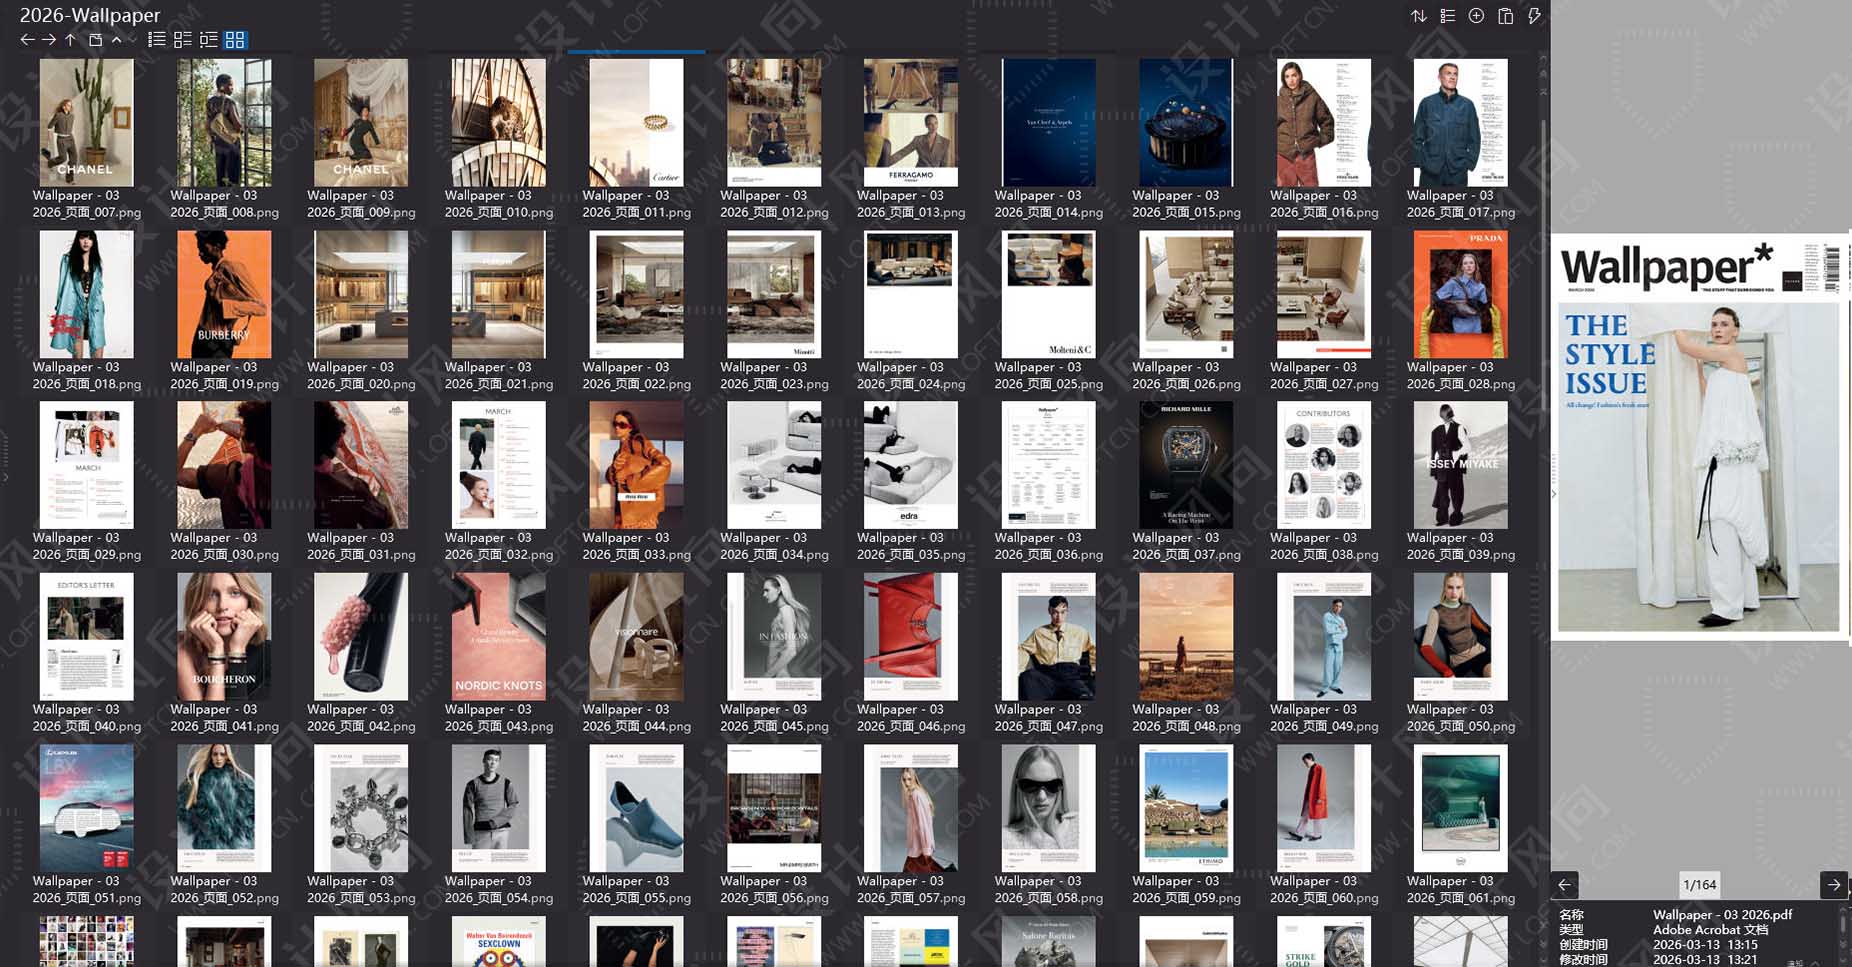Click the paste clipboard icon
1852x967 pixels.
click(1505, 16)
